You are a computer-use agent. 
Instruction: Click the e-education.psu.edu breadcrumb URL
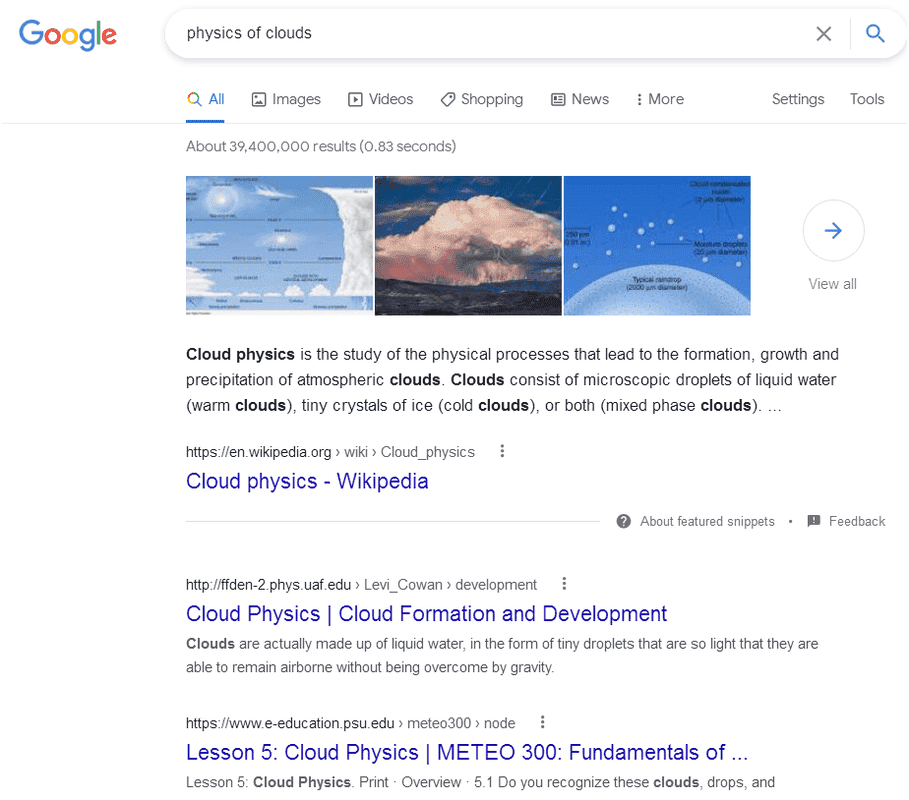point(351,723)
